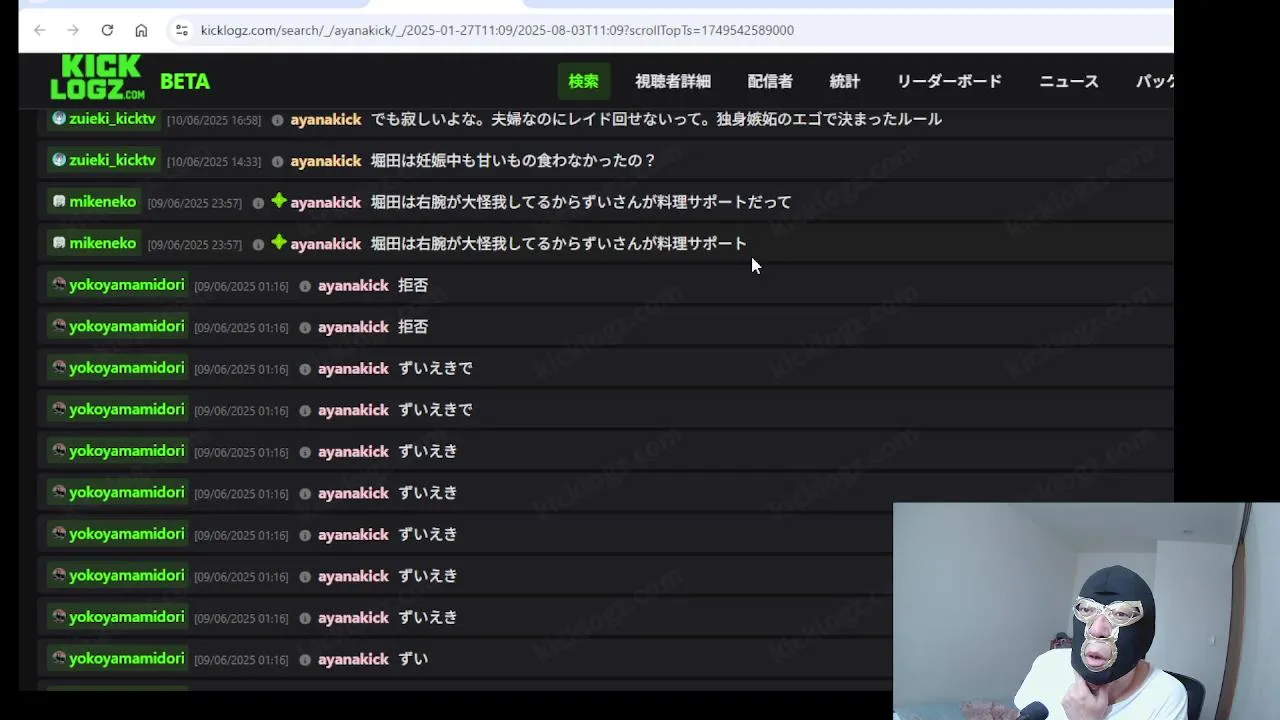1280x720 pixels.
Task: Open ayanakick user in the 16:58 row
Action: (x=326, y=119)
